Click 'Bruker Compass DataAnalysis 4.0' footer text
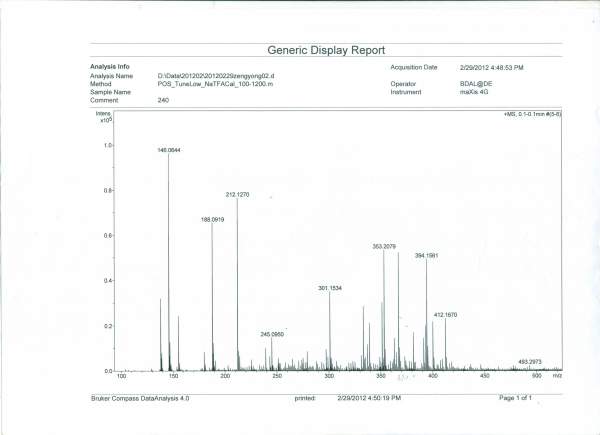Image resolution: width=600 pixels, height=435 pixels. pyautogui.click(x=140, y=398)
